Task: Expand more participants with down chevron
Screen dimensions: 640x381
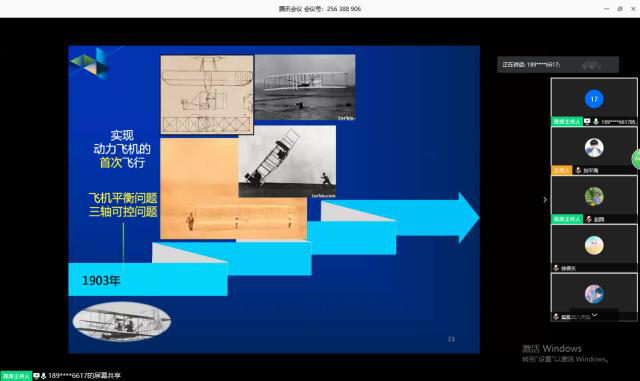Action: [594, 315]
